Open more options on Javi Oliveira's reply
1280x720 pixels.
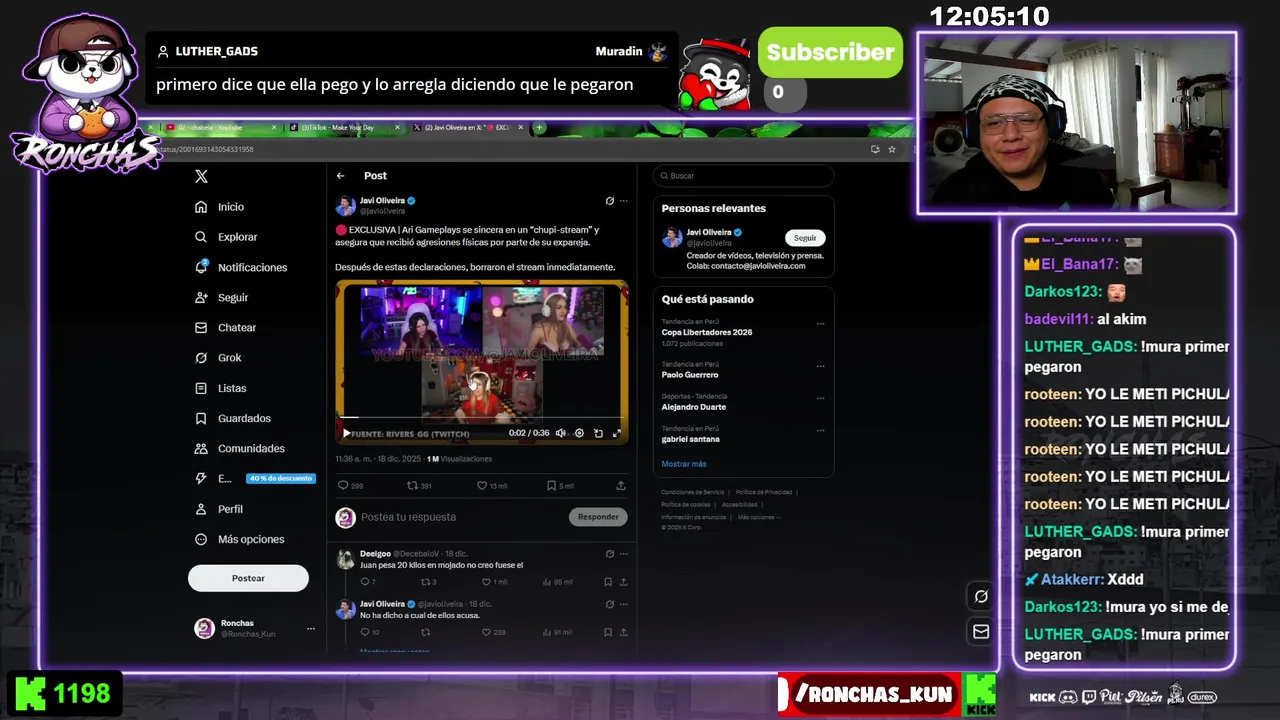click(x=623, y=604)
